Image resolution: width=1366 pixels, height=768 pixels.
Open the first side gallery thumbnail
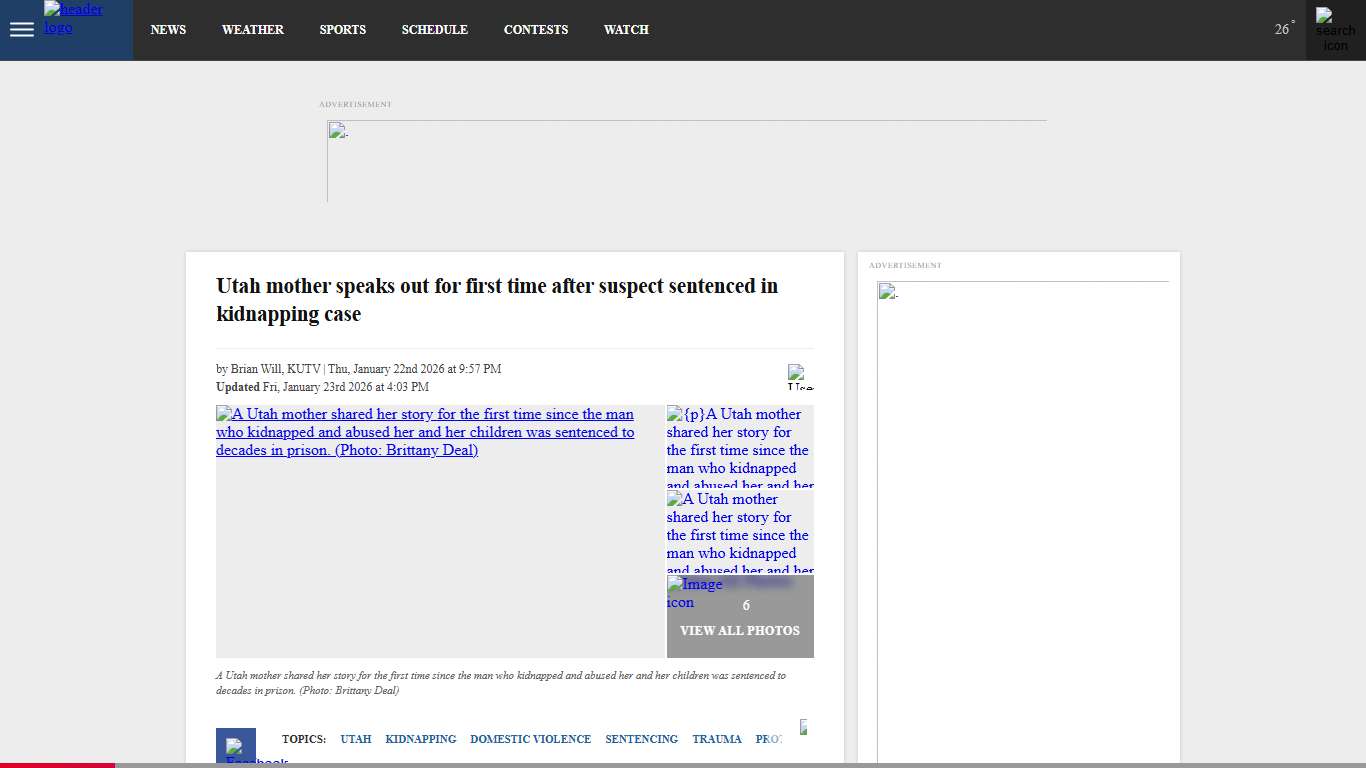740,446
